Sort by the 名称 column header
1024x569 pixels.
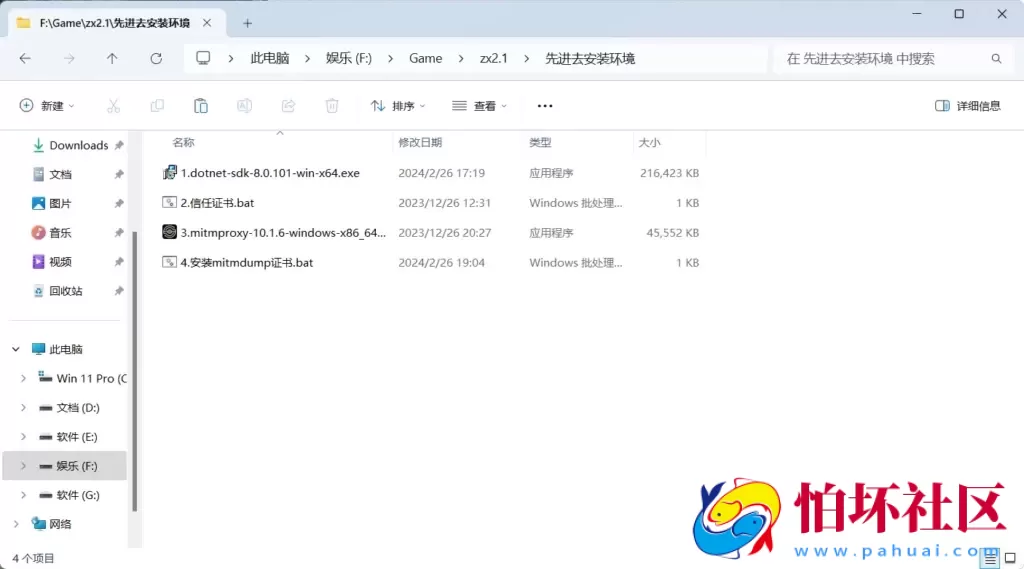pyautogui.click(x=184, y=142)
